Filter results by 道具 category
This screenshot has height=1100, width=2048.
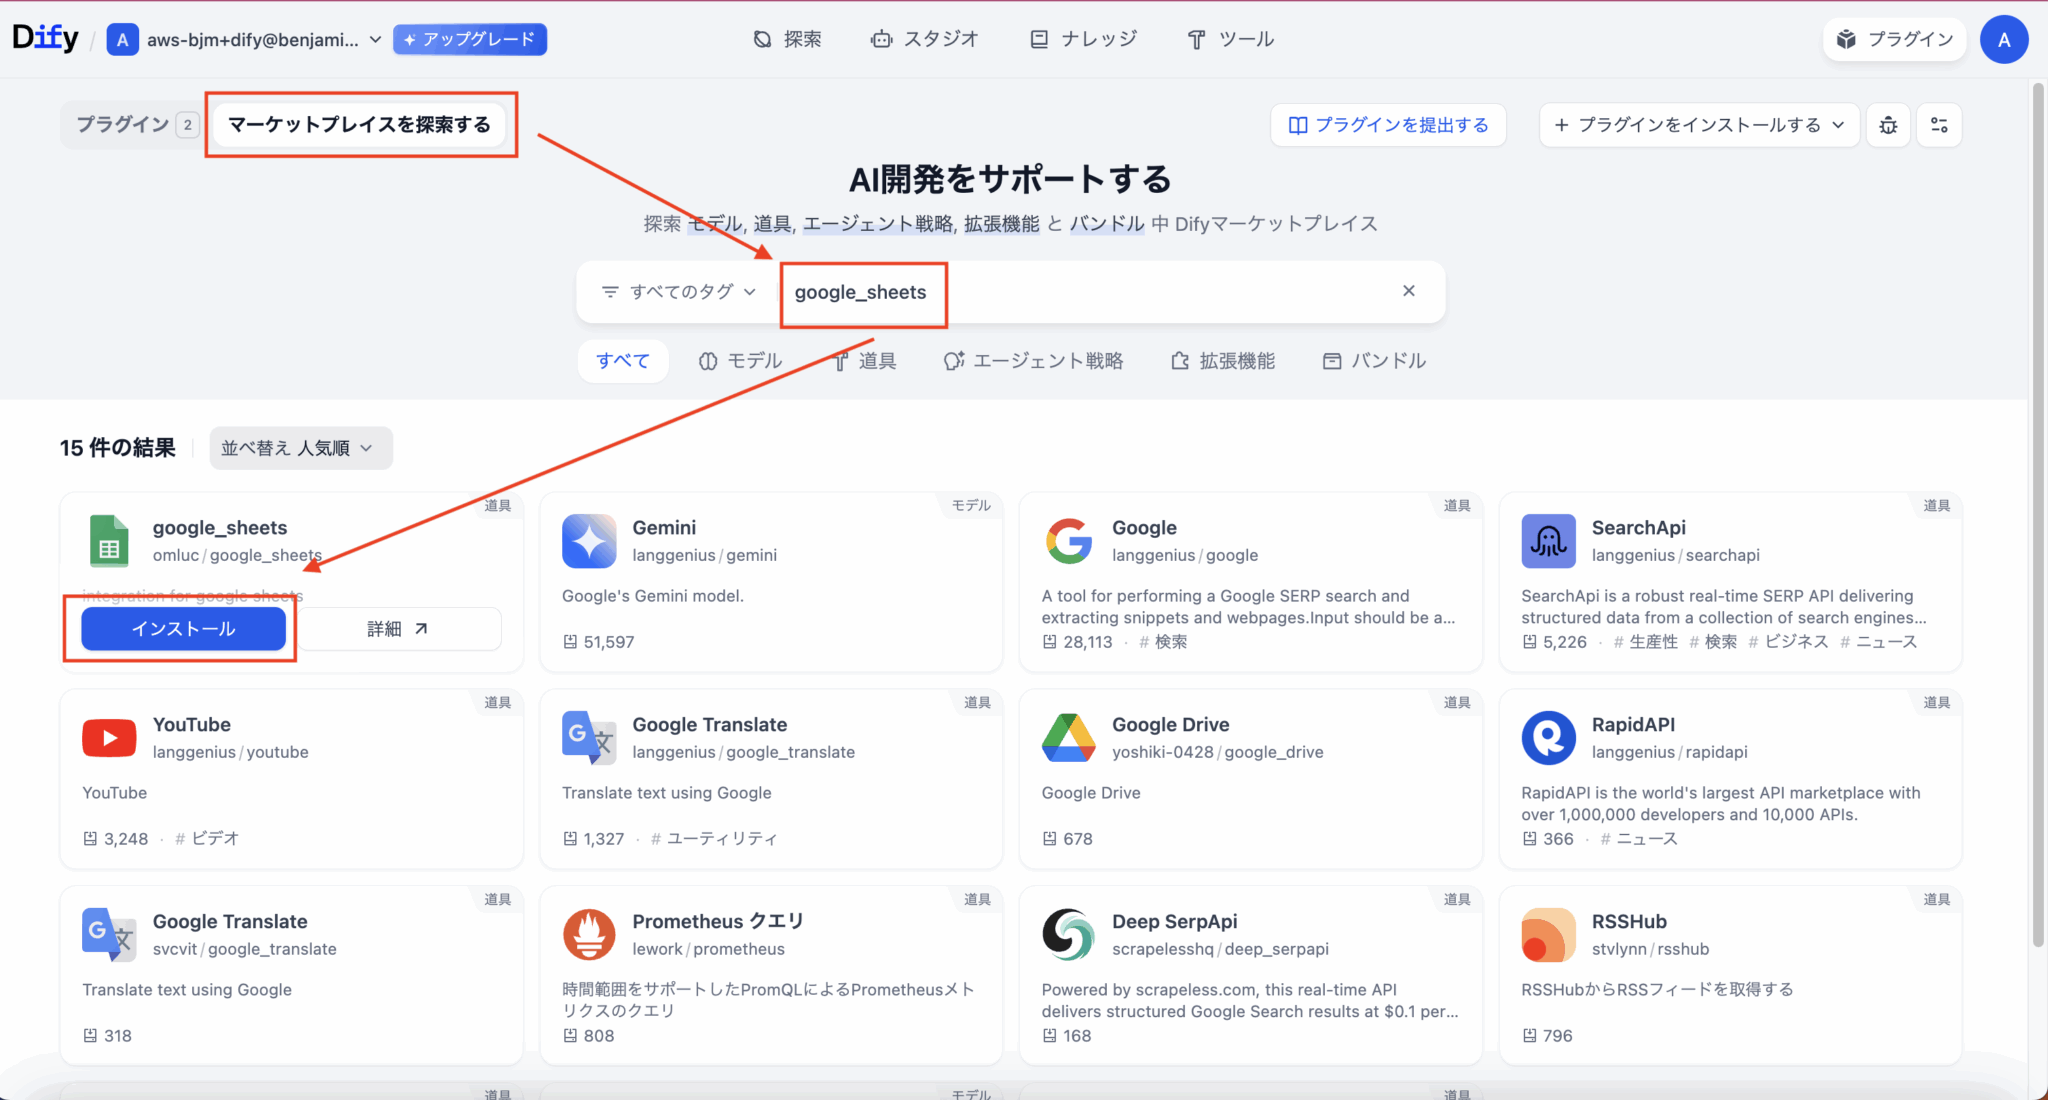pos(866,361)
